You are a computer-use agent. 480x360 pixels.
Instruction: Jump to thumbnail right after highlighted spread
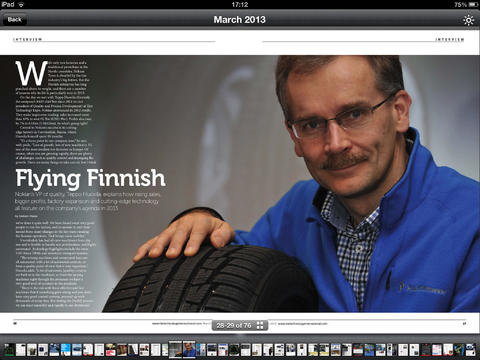201,349
